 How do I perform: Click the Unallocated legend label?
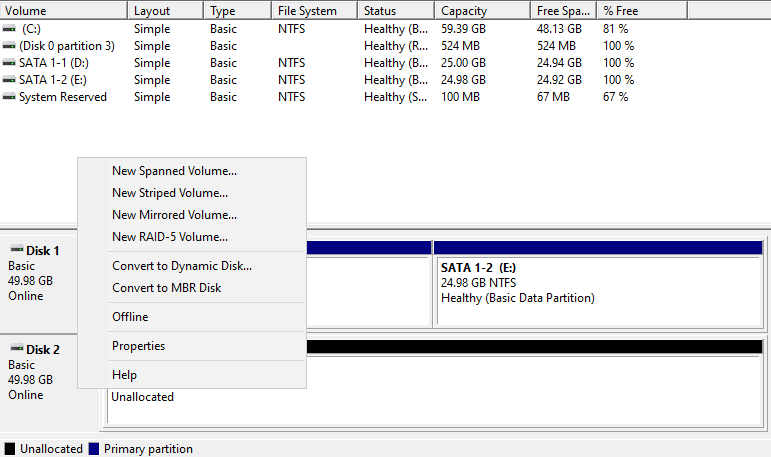point(51,449)
